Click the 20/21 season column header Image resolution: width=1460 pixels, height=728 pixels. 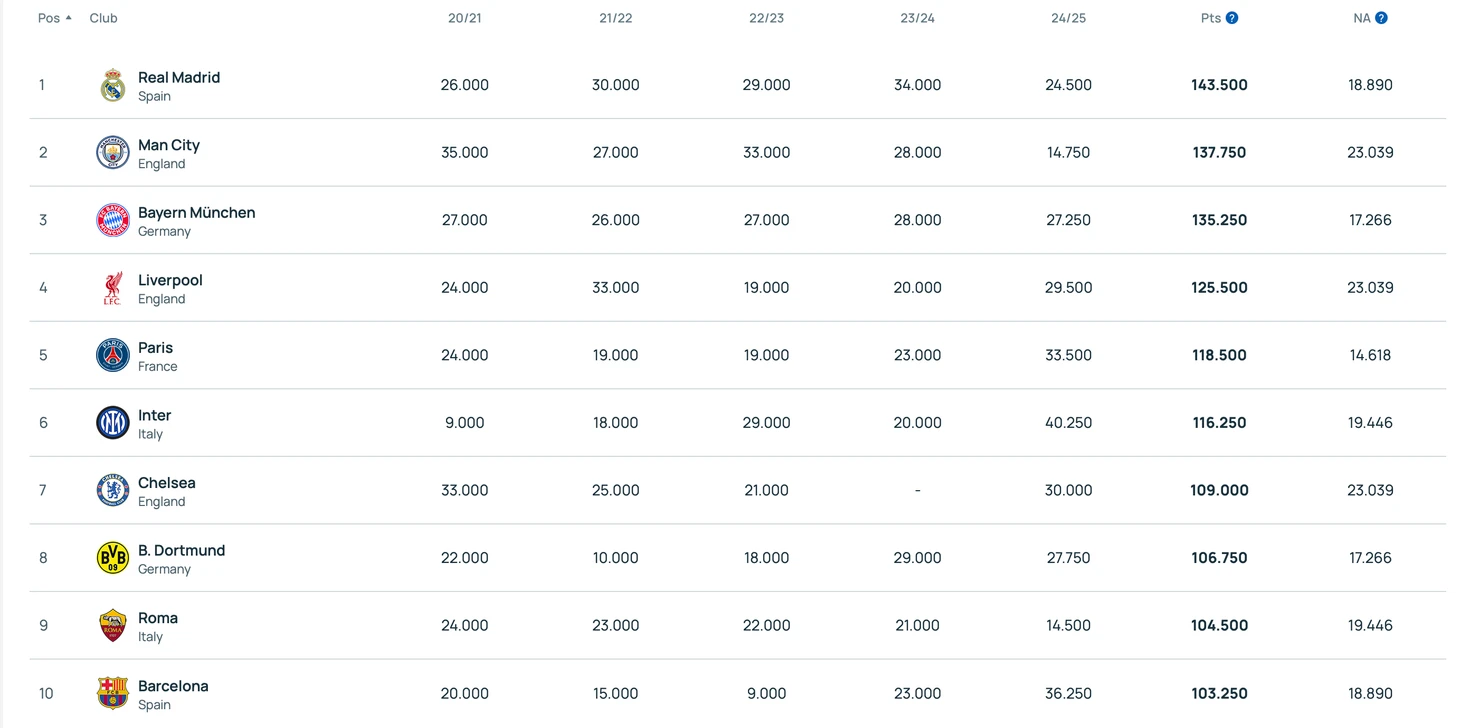465,18
